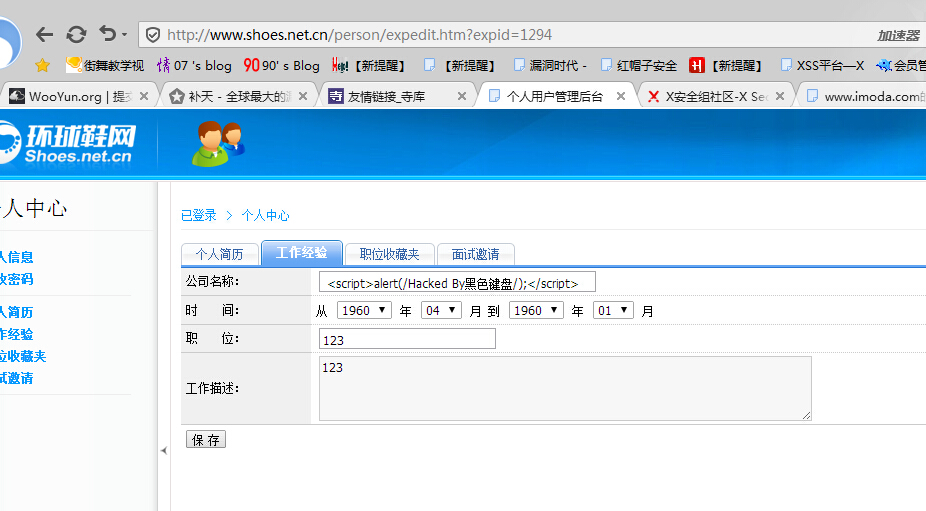
Task: Click the 加速器 label in address bar
Action: (898, 35)
